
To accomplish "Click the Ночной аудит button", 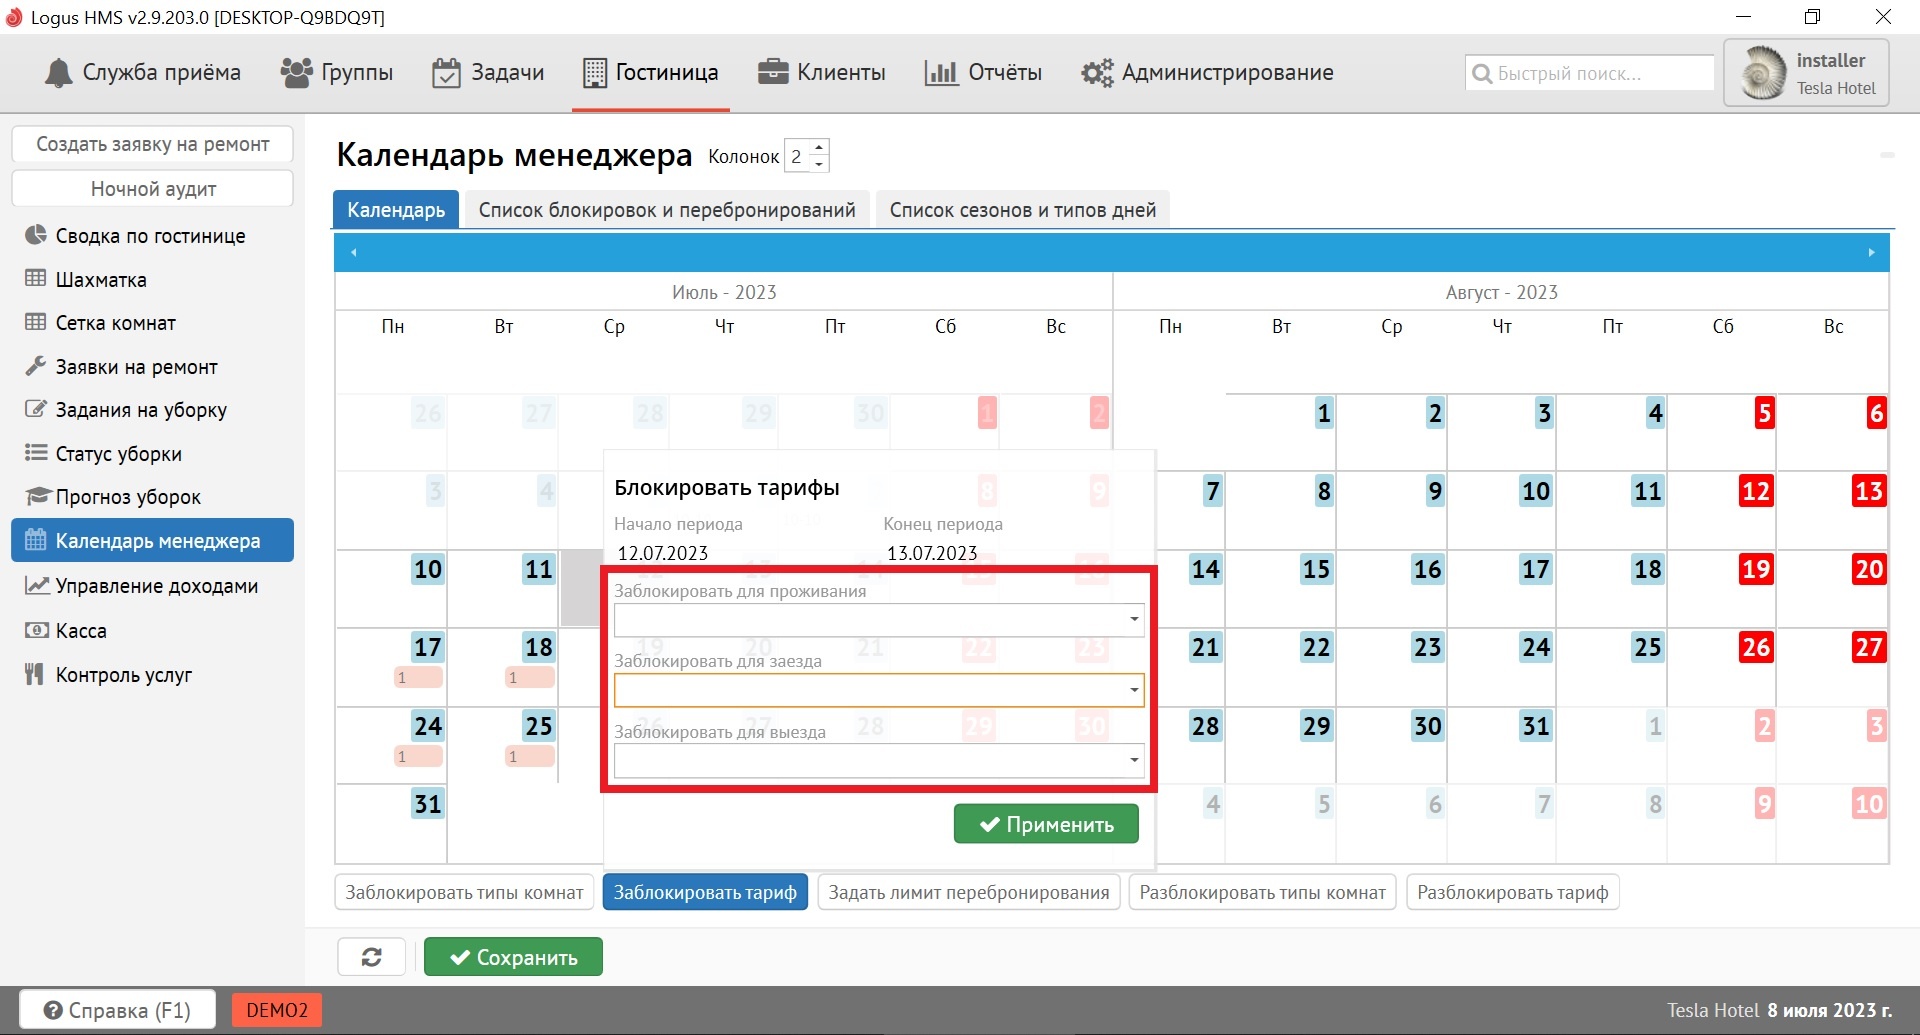I will pos(153,189).
